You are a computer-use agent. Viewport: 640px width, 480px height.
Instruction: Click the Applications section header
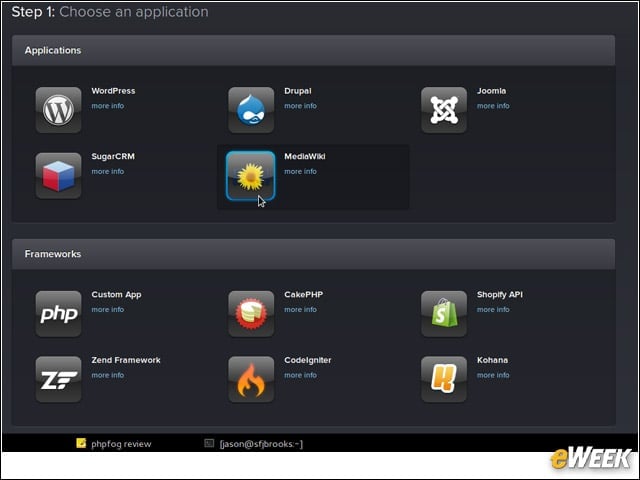(313, 50)
